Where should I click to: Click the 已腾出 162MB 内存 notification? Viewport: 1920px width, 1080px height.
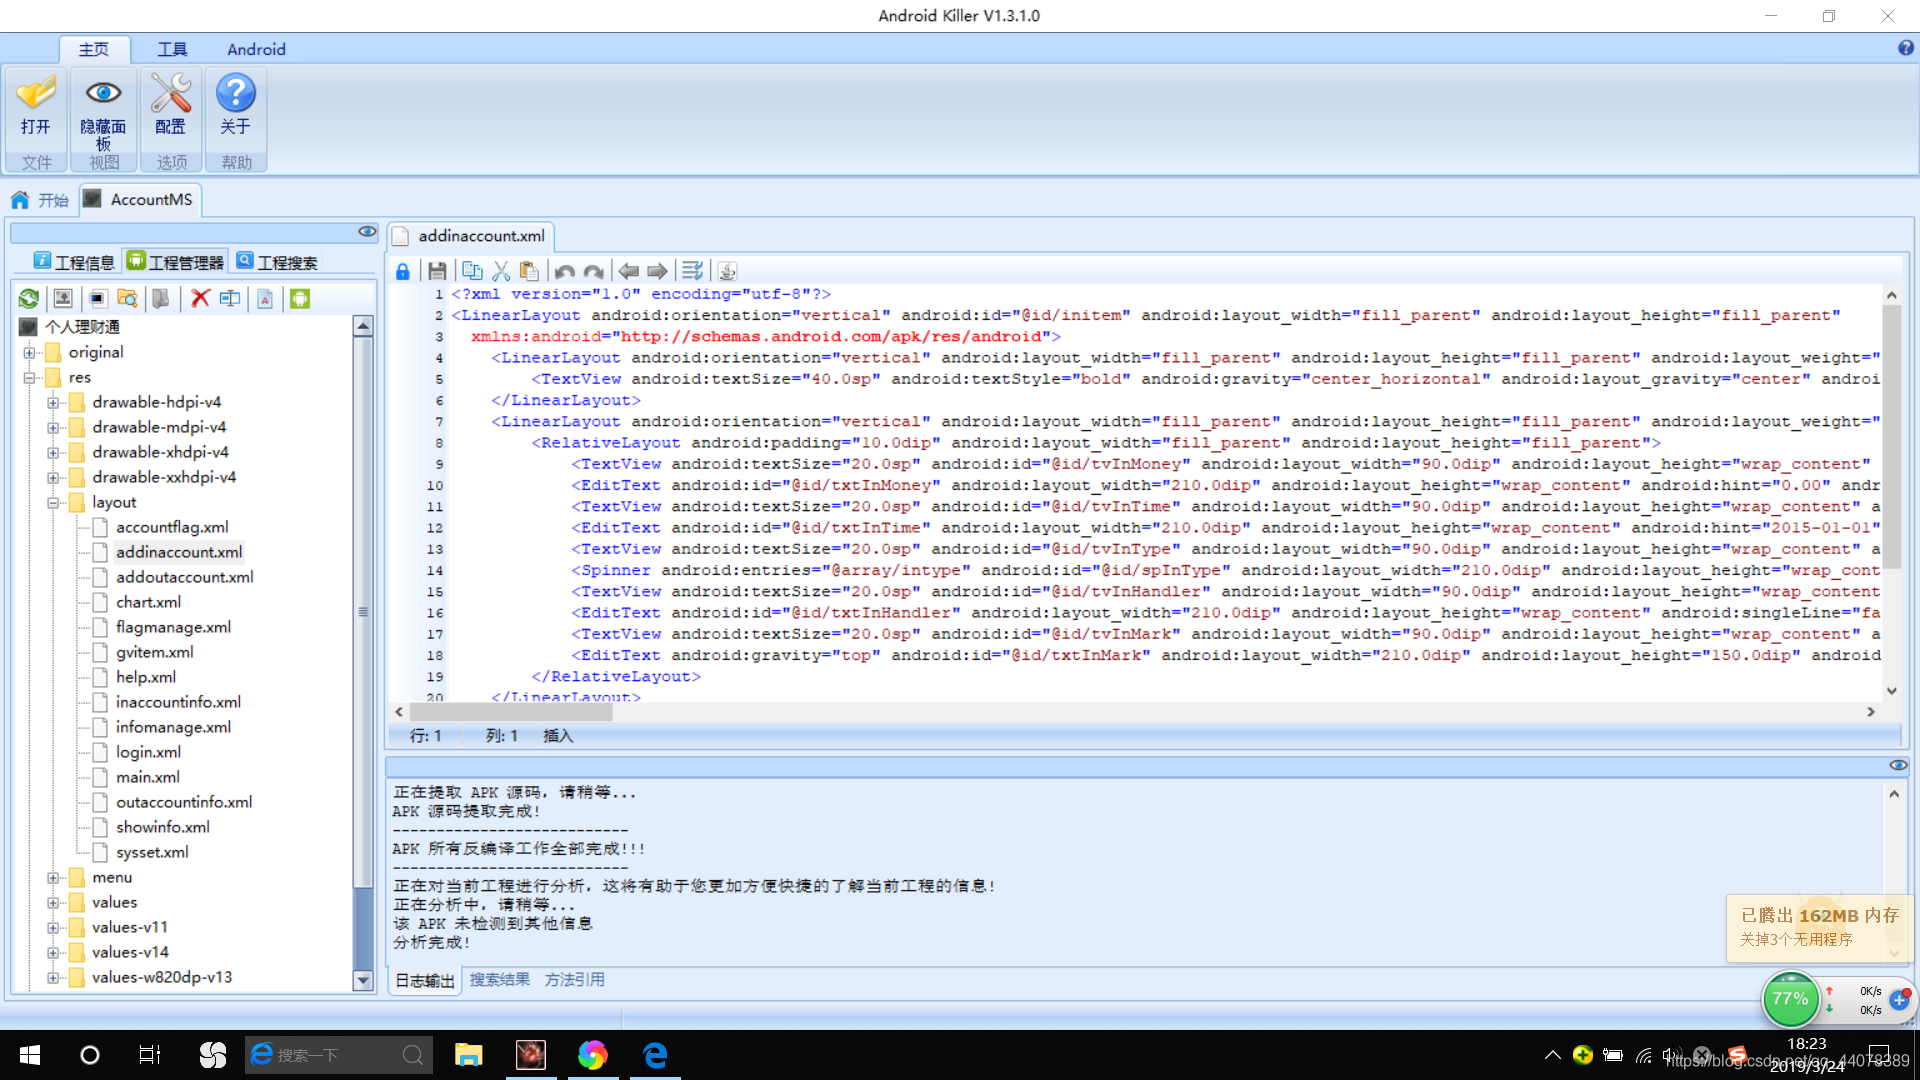[x=1819, y=927]
